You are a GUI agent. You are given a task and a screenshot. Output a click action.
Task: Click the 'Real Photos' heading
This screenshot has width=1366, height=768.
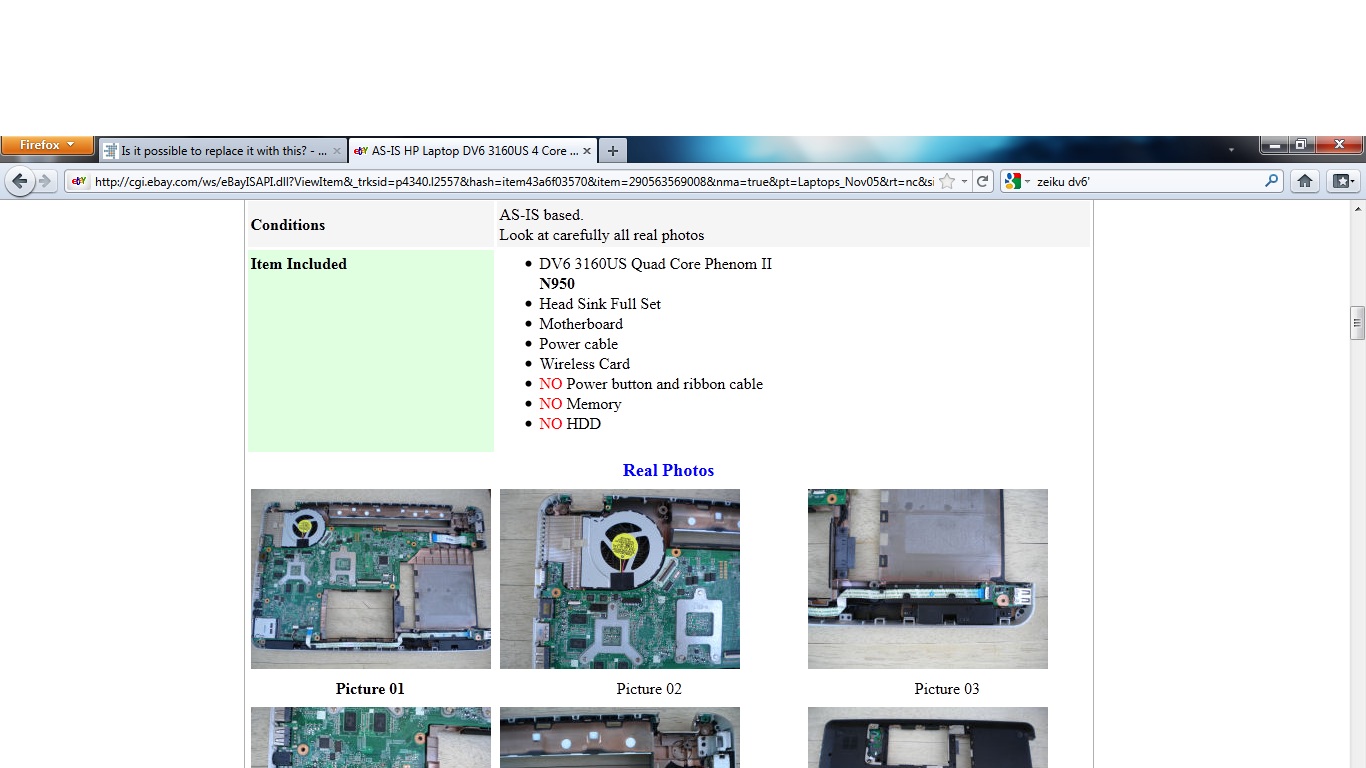click(668, 470)
